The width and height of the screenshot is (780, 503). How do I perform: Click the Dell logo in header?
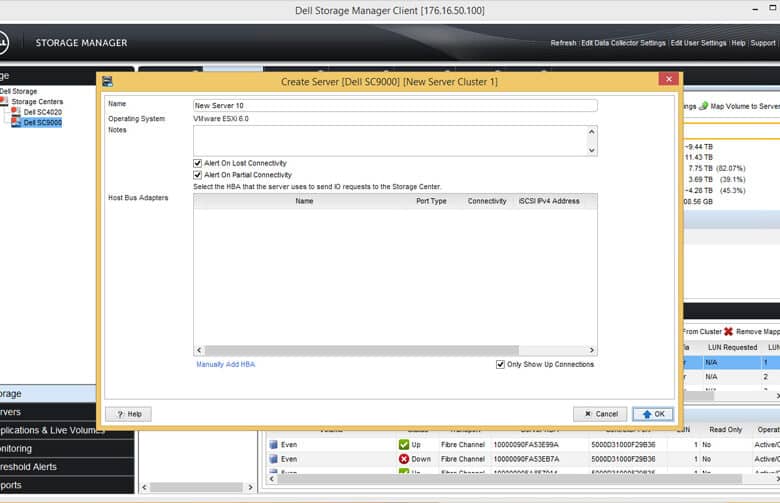pyautogui.click(x=3, y=43)
